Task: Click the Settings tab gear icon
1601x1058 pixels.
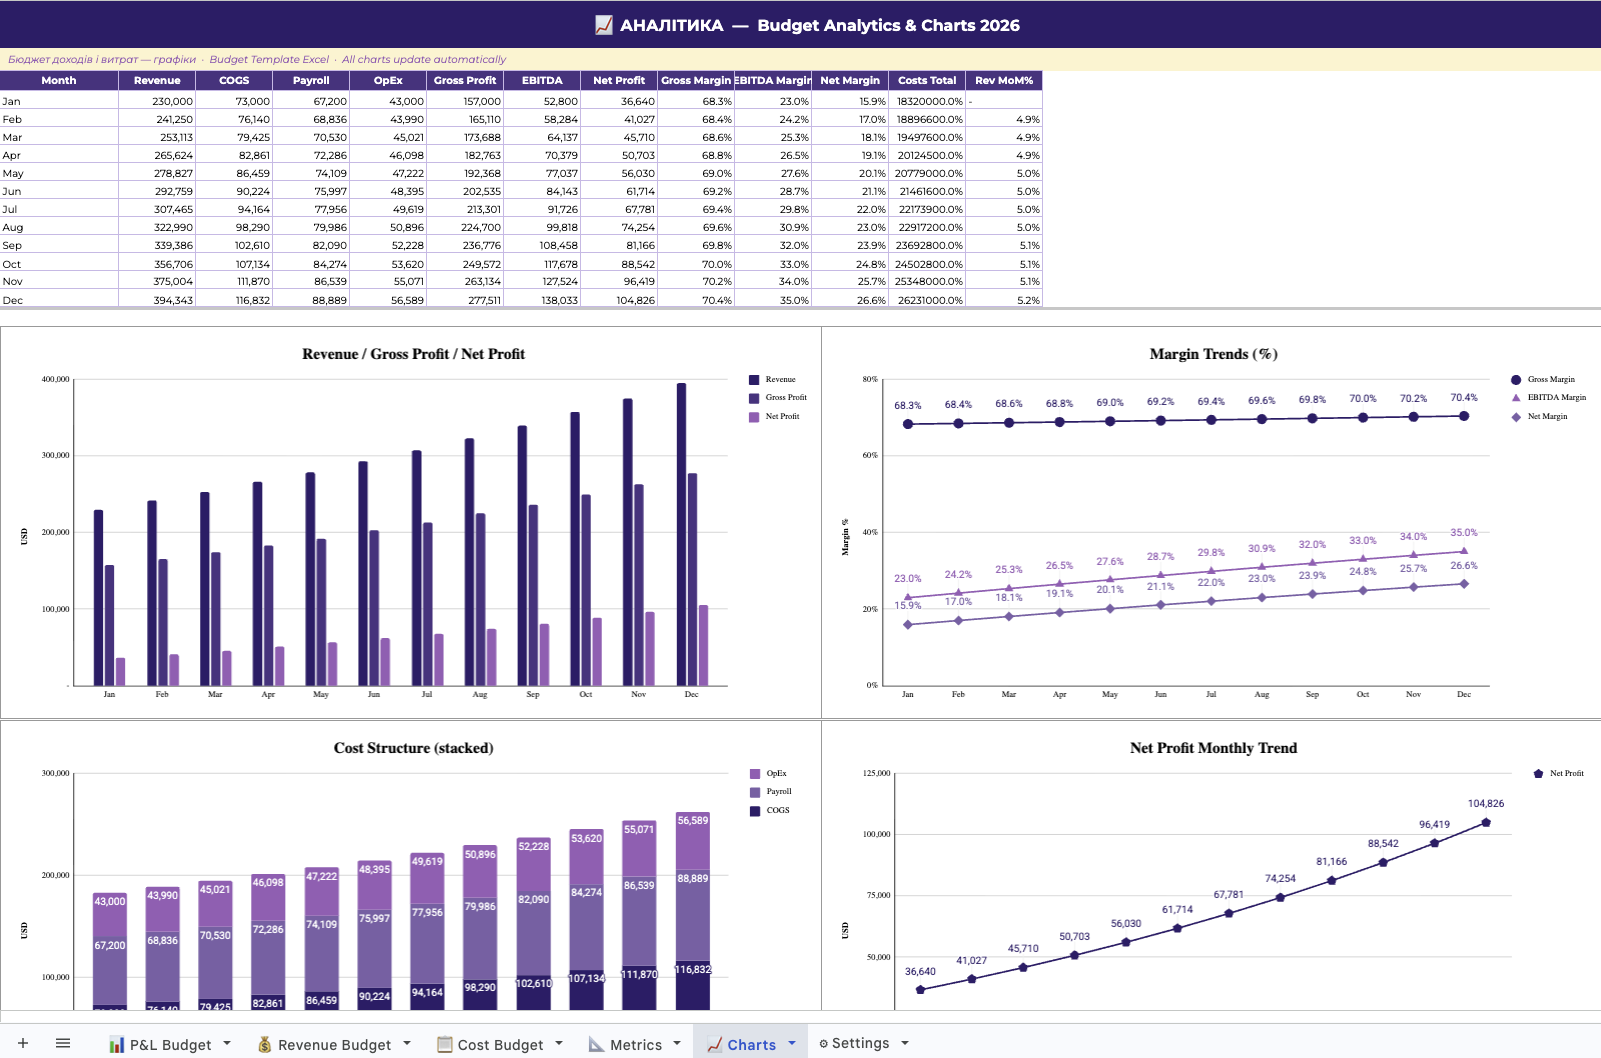Action: pos(824,1043)
